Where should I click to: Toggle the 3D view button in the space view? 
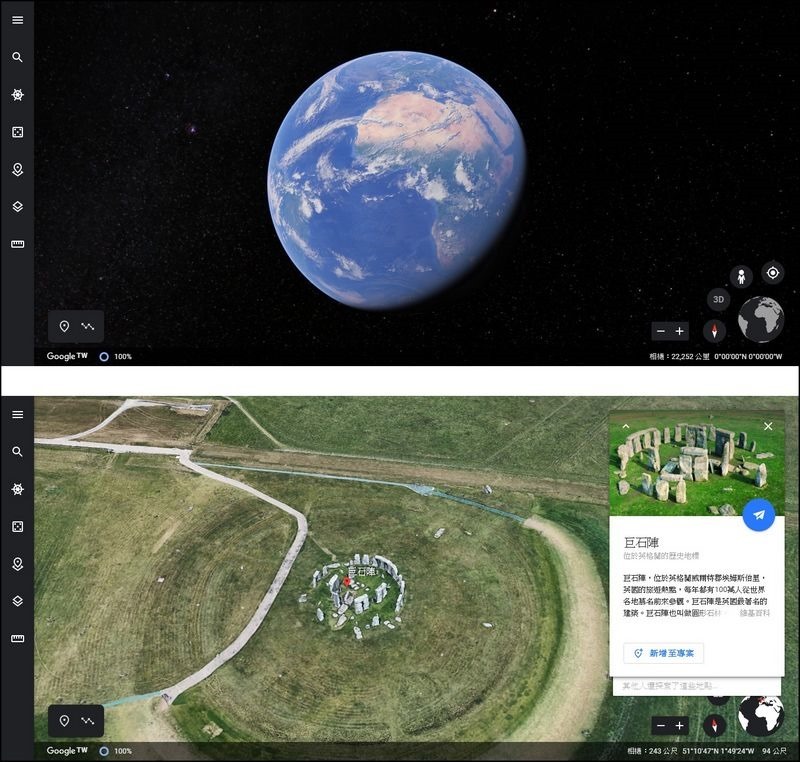718,299
